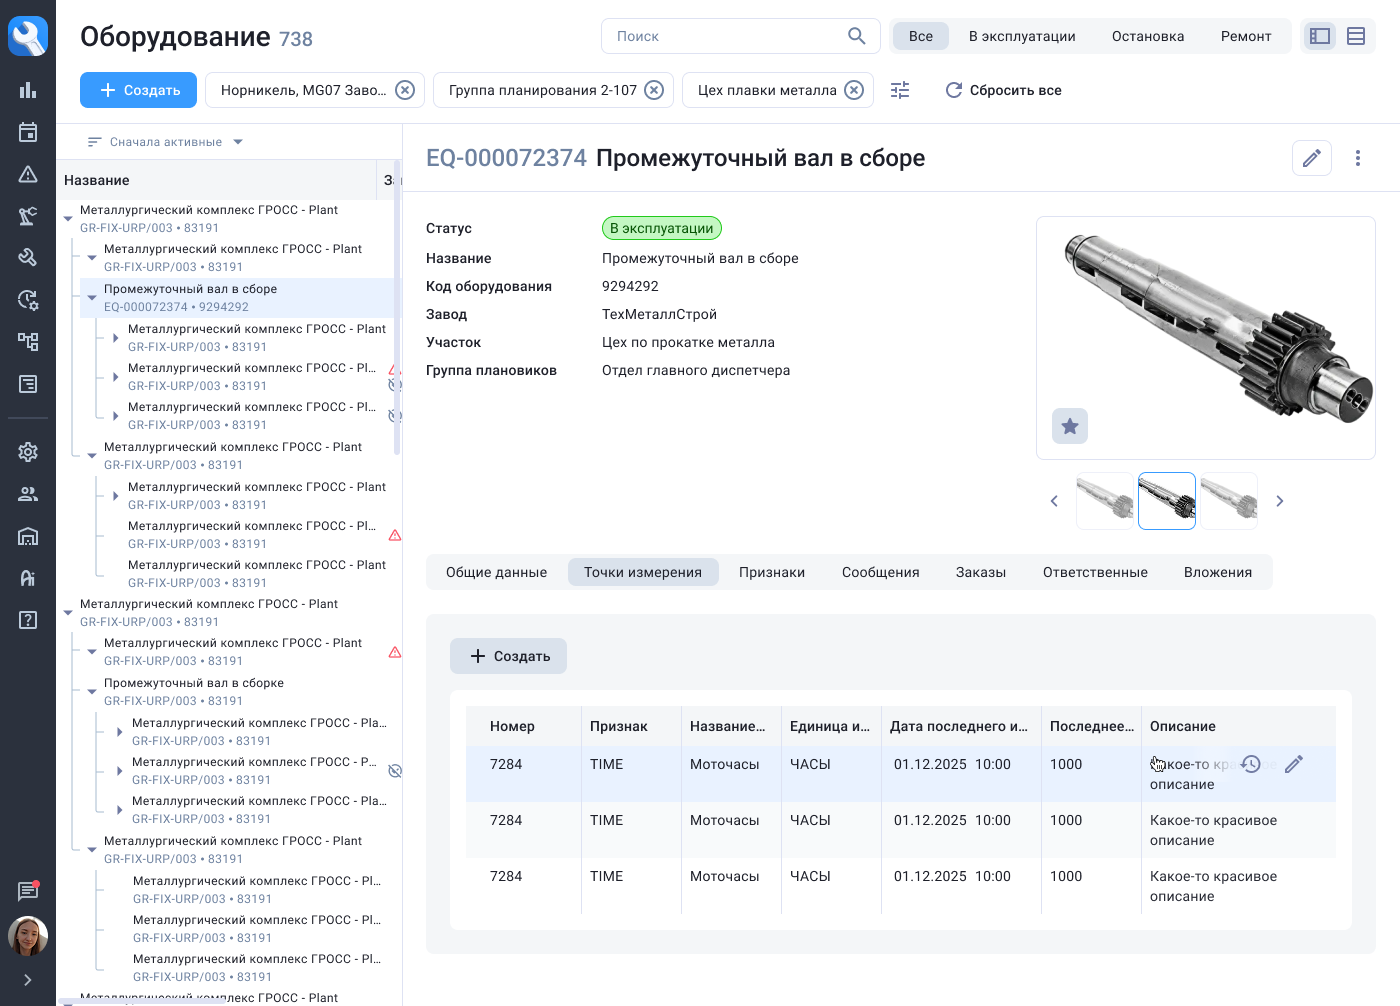
Task: Click the pencil edit icon beside equipment title
Action: point(1311,158)
